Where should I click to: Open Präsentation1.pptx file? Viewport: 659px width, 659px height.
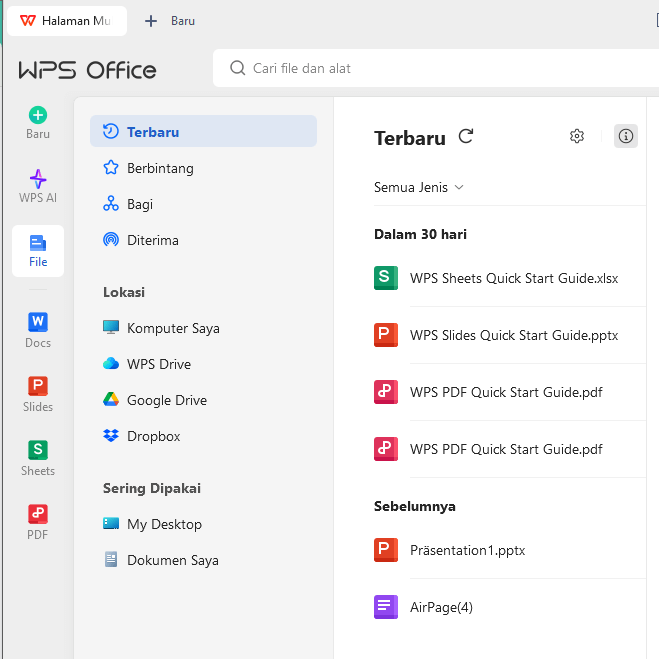pyautogui.click(x=467, y=551)
